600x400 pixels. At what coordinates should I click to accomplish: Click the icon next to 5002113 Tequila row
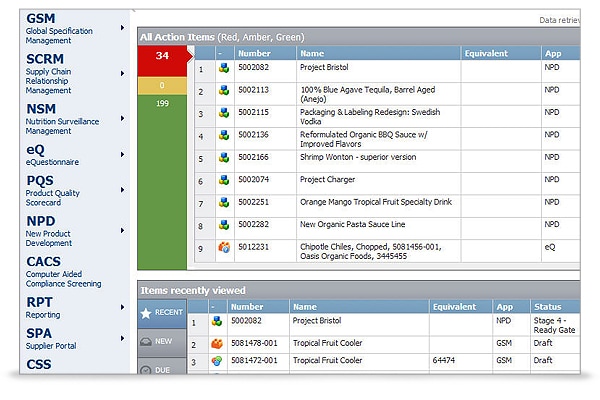click(225, 92)
